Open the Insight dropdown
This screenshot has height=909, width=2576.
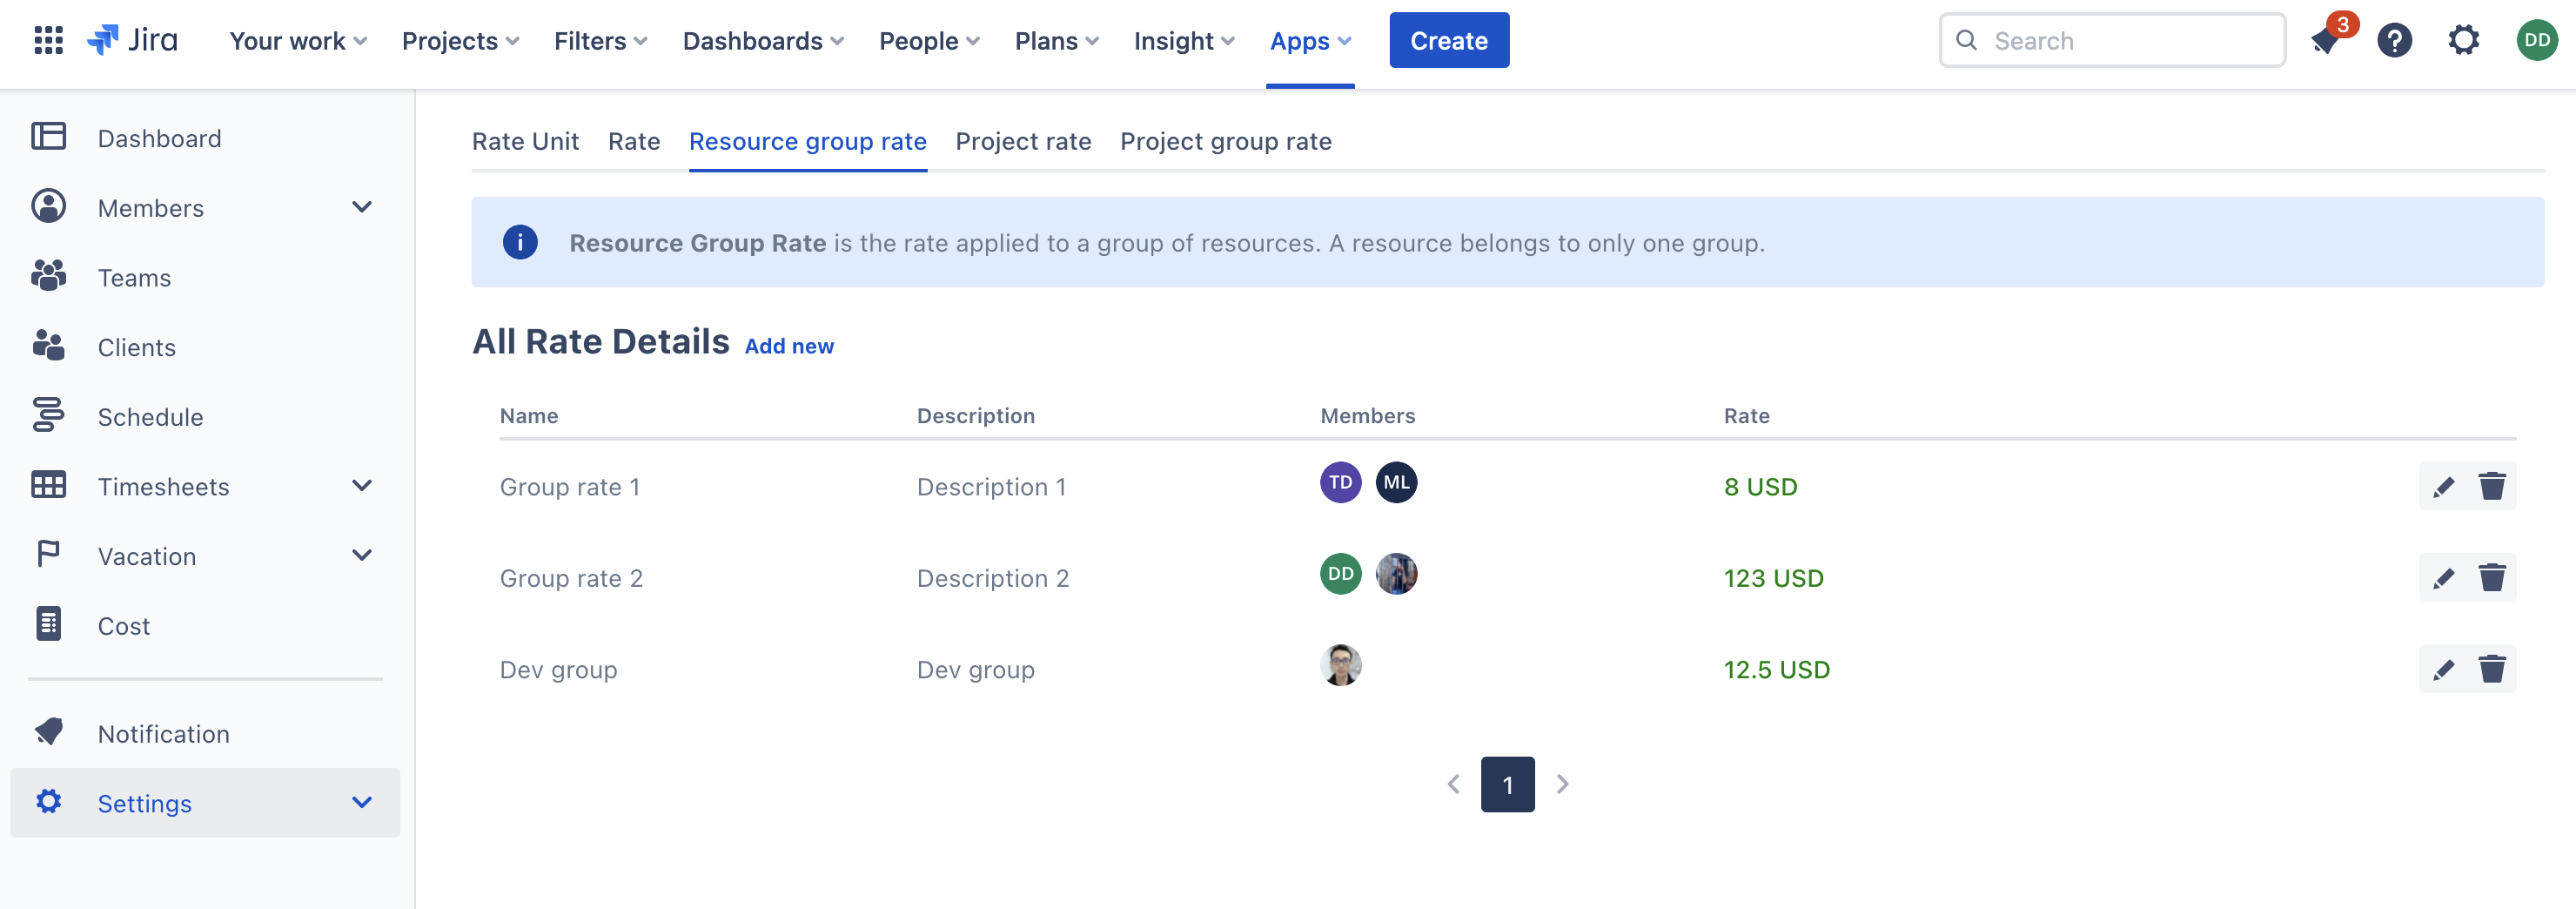[1184, 41]
